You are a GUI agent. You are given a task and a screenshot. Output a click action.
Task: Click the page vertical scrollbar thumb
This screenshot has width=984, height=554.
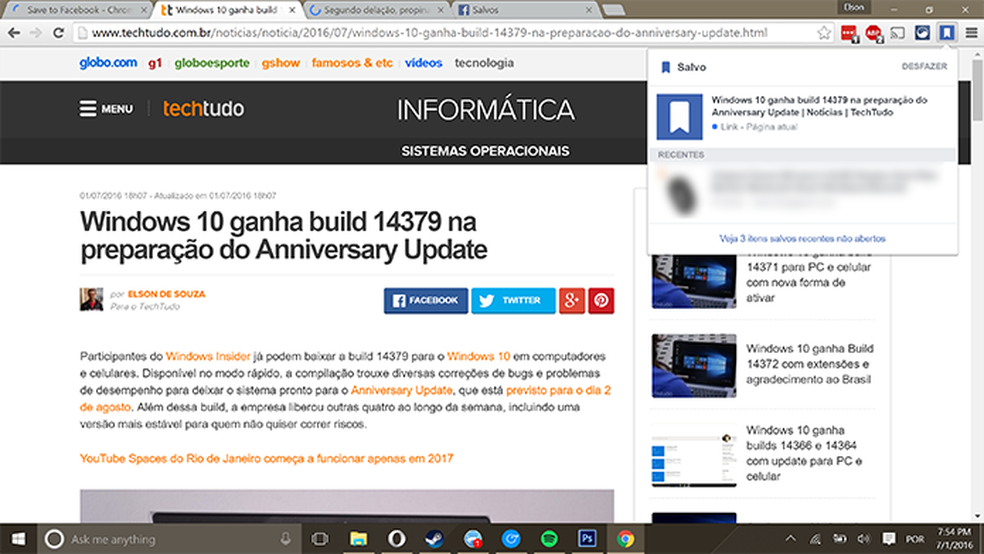tap(977, 90)
